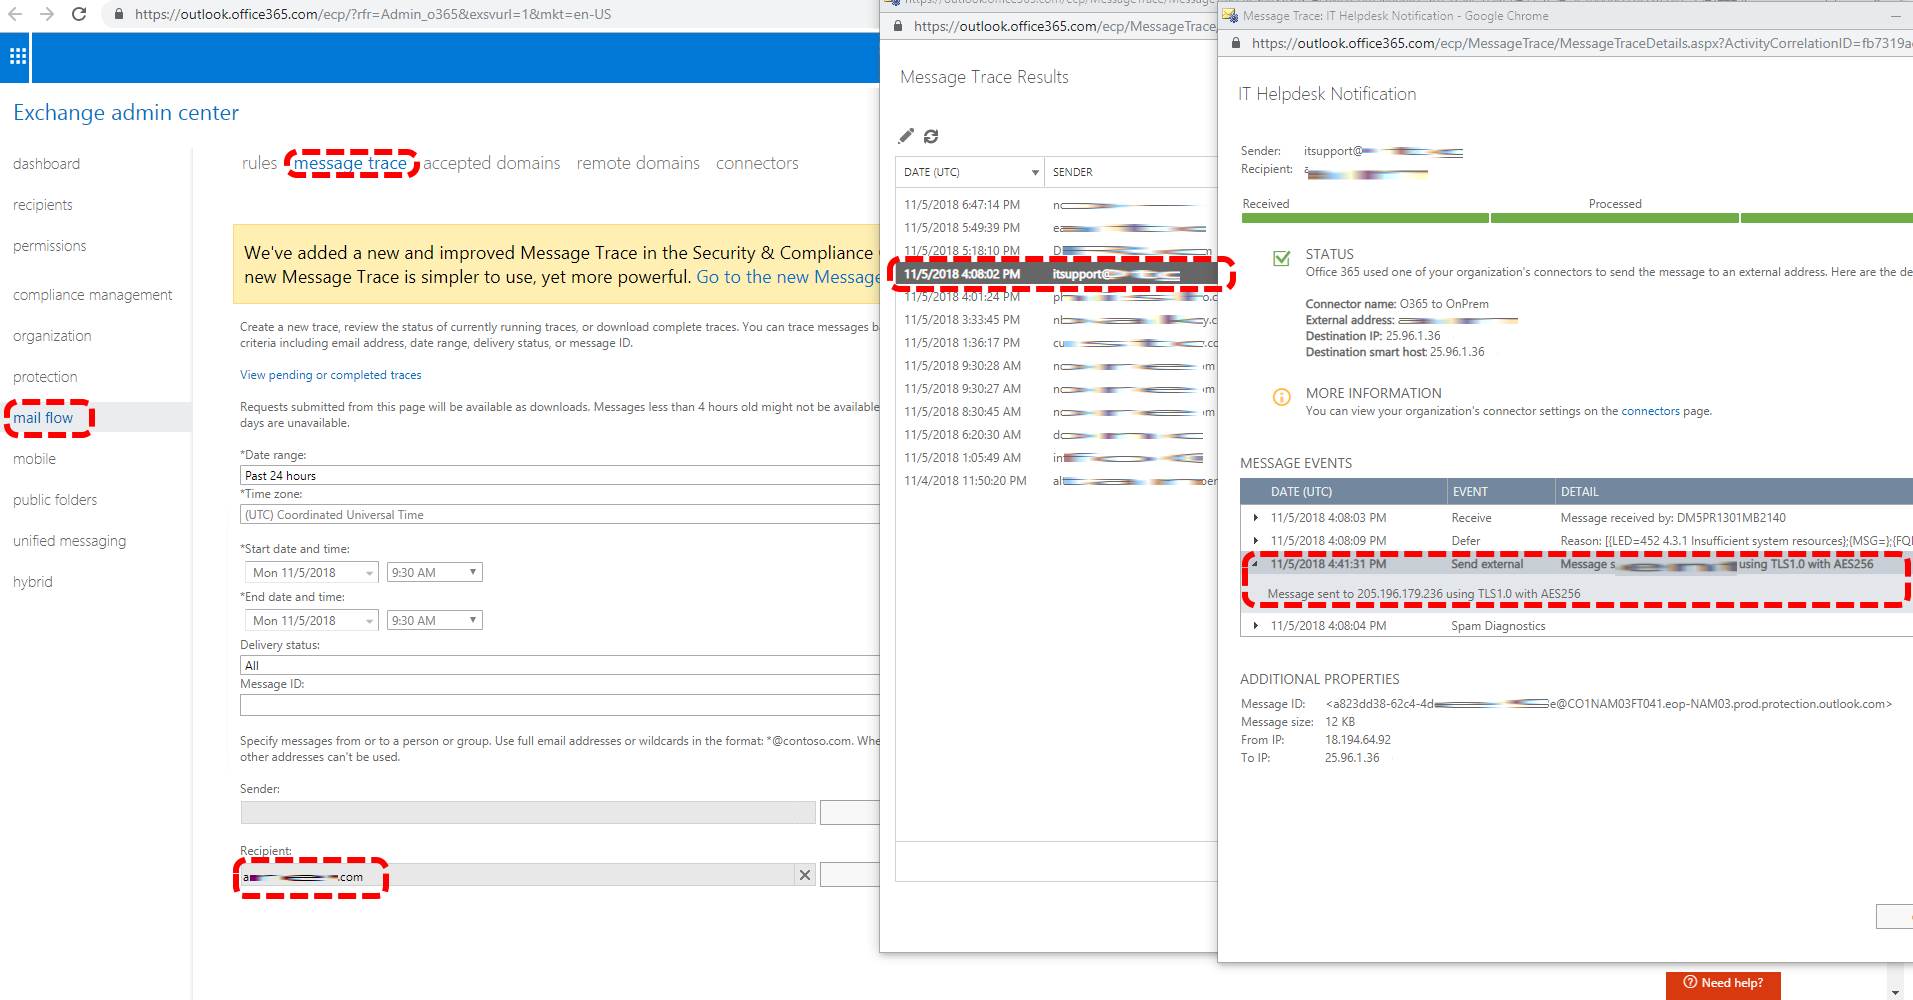Click the green Status checkmark icon

(x=1281, y=258)
